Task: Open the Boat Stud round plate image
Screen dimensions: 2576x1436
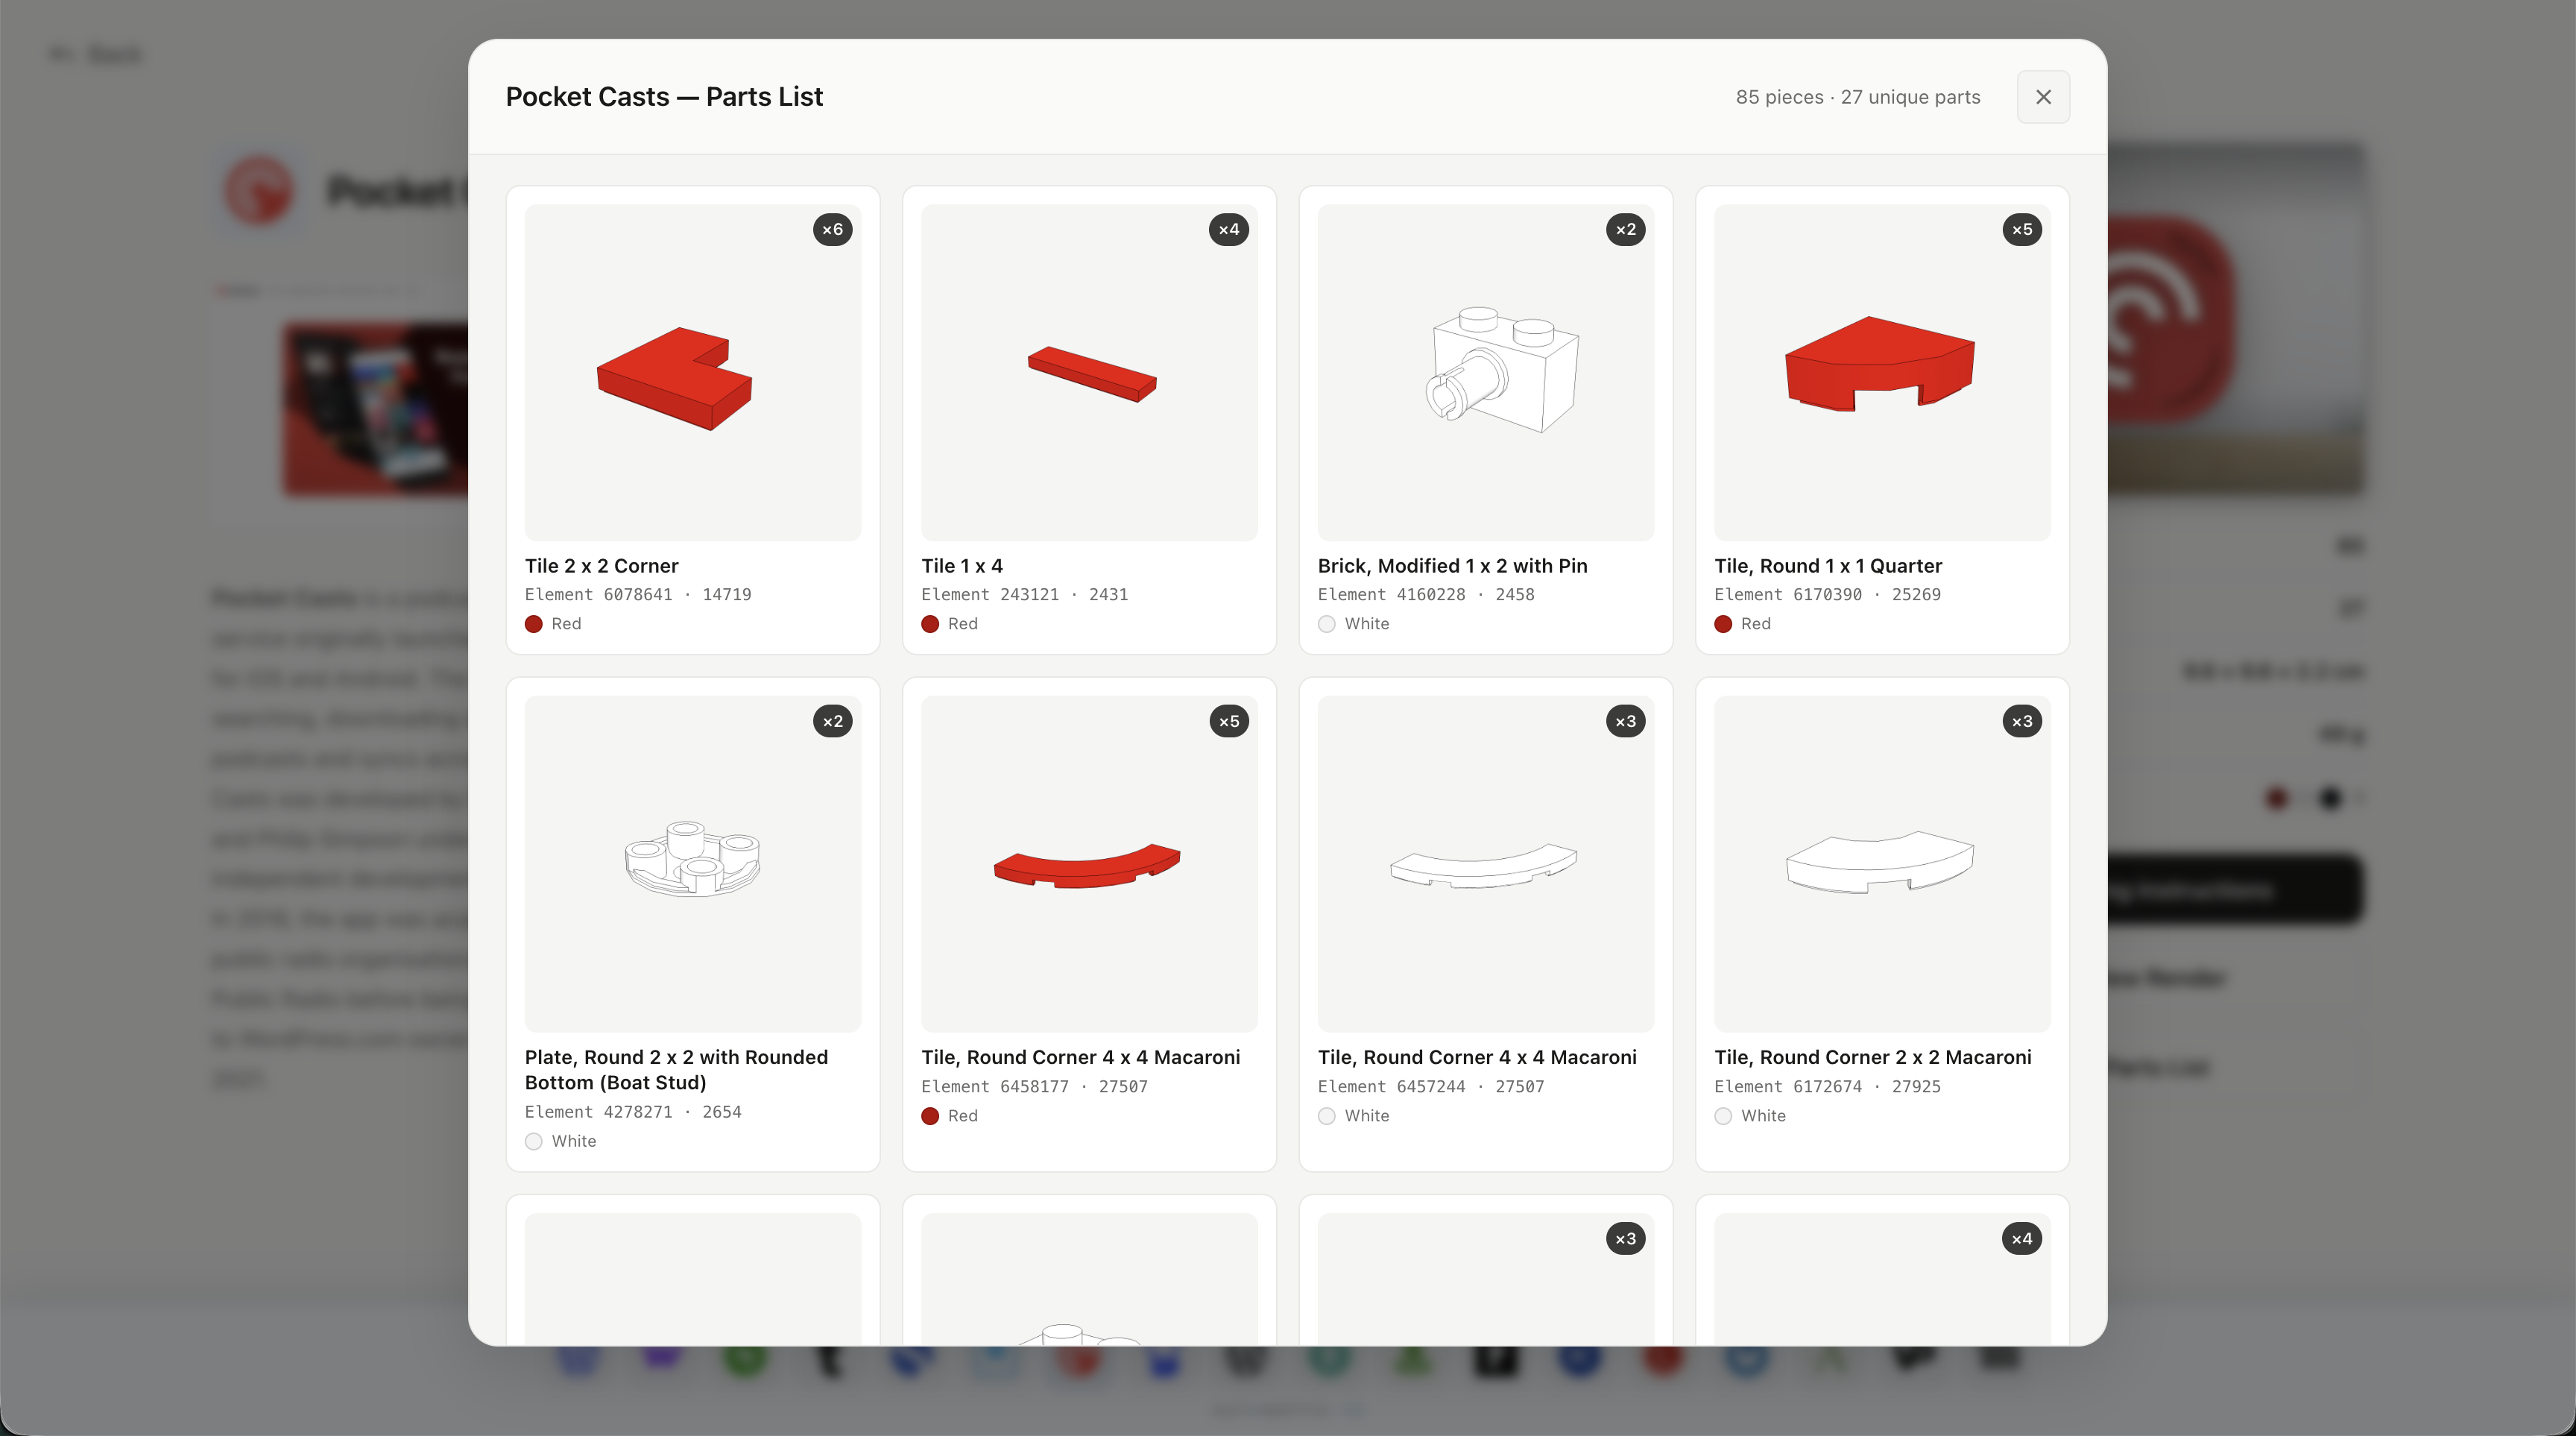Action: (x=693, y=864)
